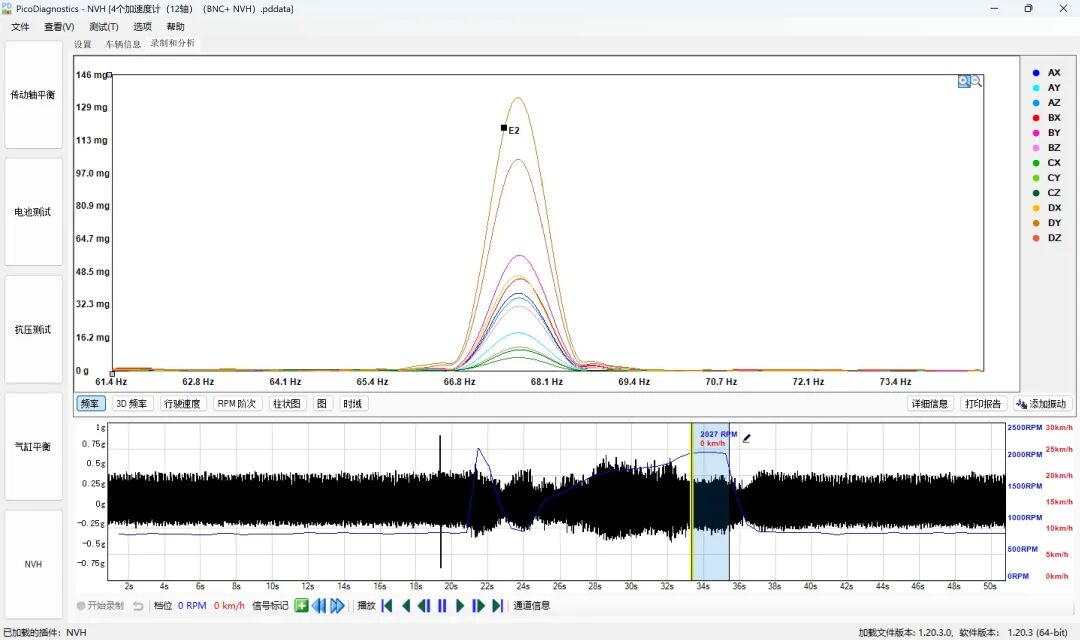Step one frame backward
This screenshot has width=1080, height=640.
(x=424, y=606)
